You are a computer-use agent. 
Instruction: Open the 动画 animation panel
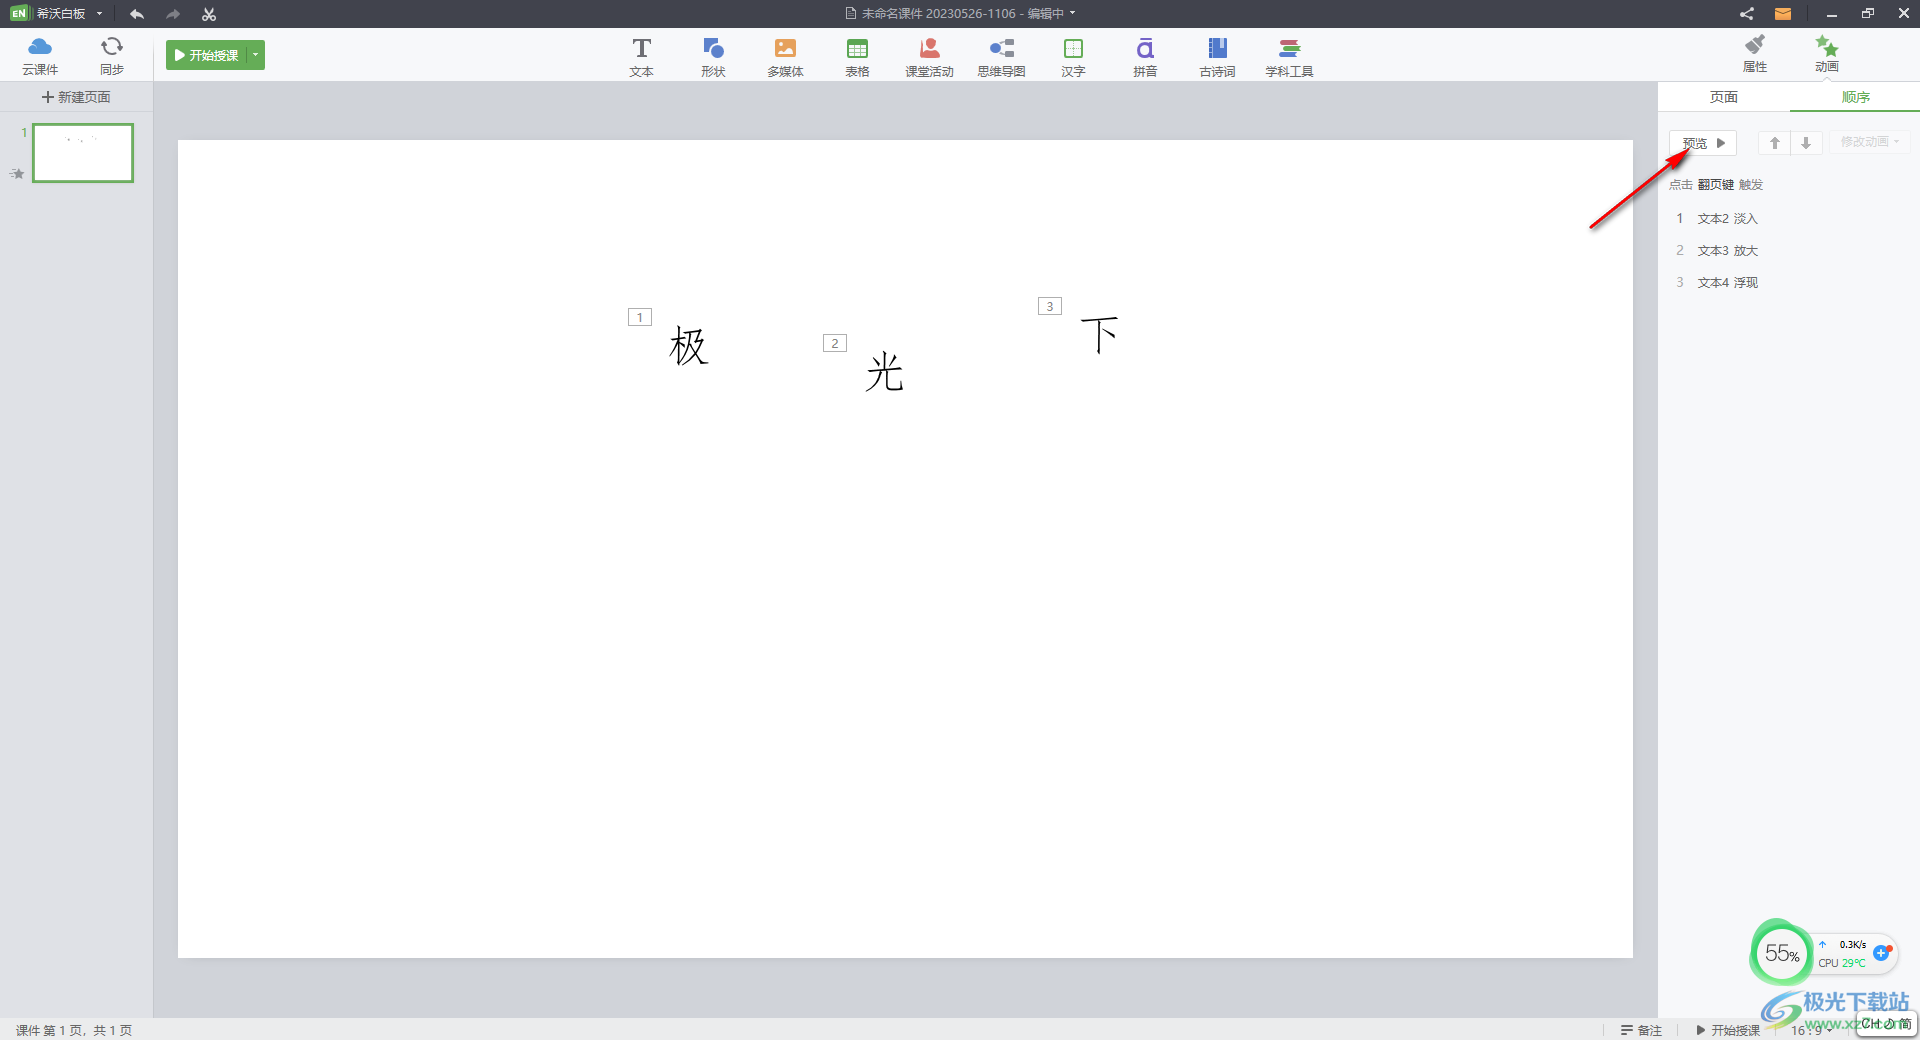point(1827,54)
